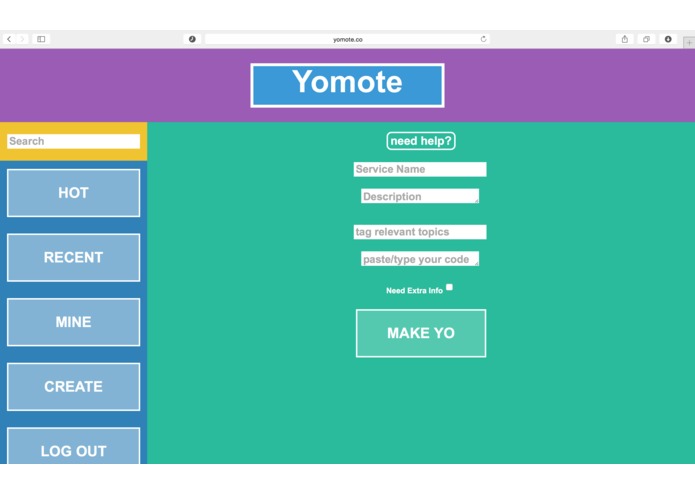The image size is (695, 494).
Task: Focus the Service Name field
Action: click(x=420, y=169)
